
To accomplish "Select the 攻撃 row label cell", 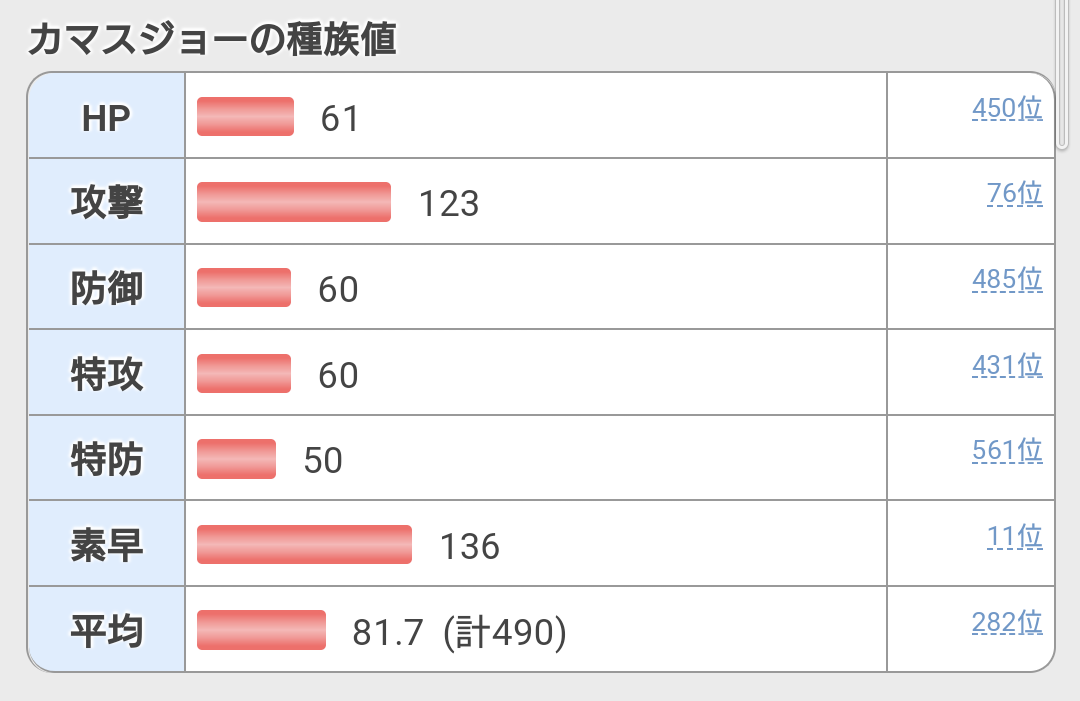I will [106, 203].
